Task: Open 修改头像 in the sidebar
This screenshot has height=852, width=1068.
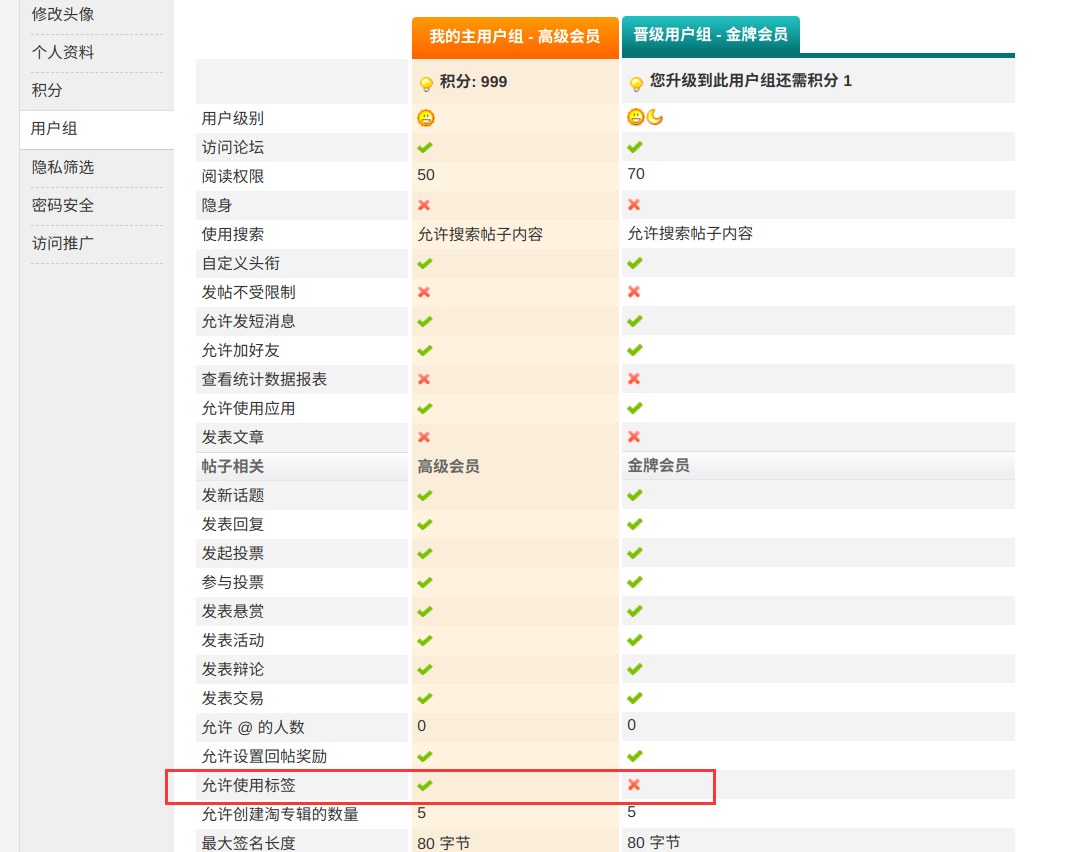Action: pos(63,14)
